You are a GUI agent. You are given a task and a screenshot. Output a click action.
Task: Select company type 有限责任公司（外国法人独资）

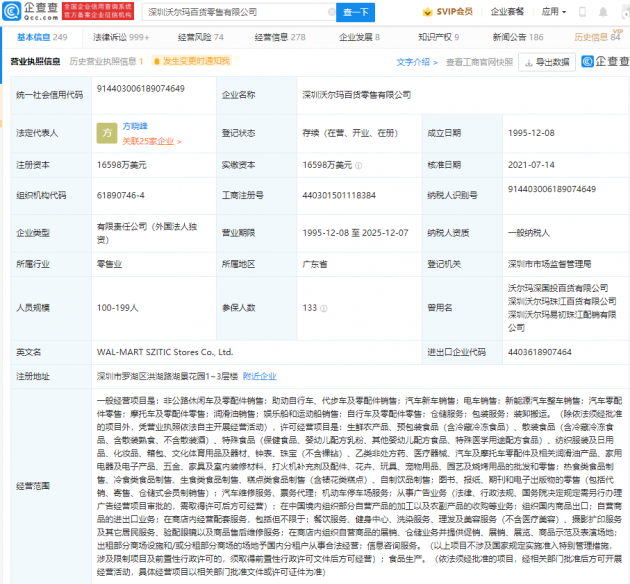pyautogui.click(x=147, y=233)
